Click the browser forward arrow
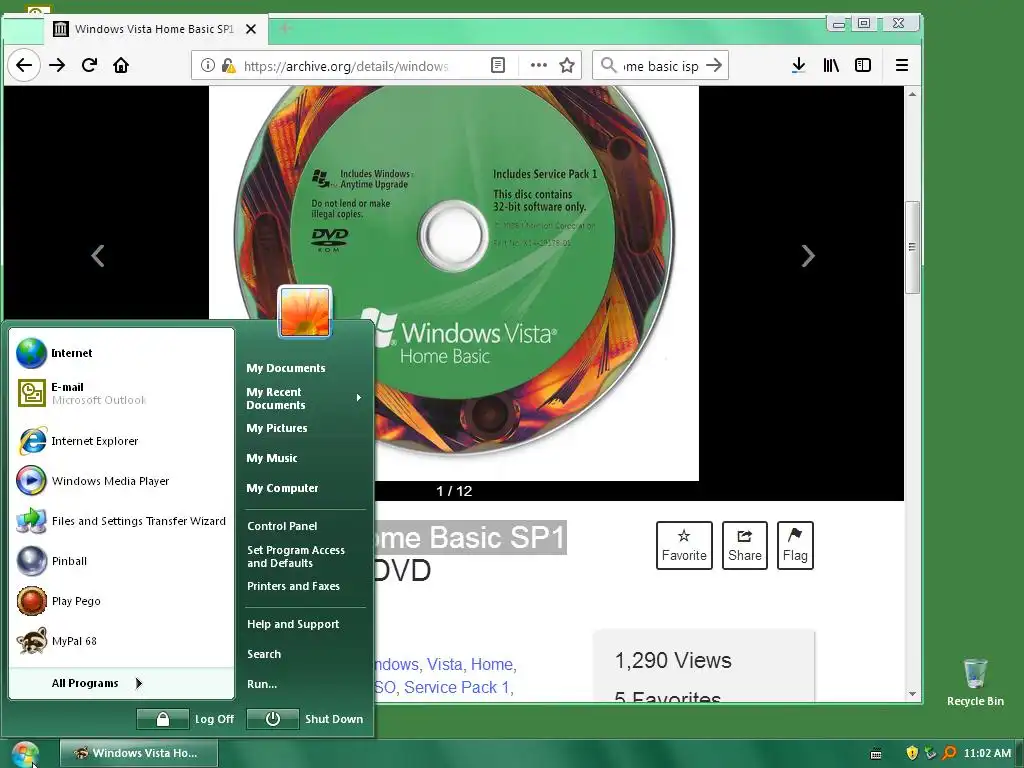1024x768 pixels. click(x=57, y=65)
